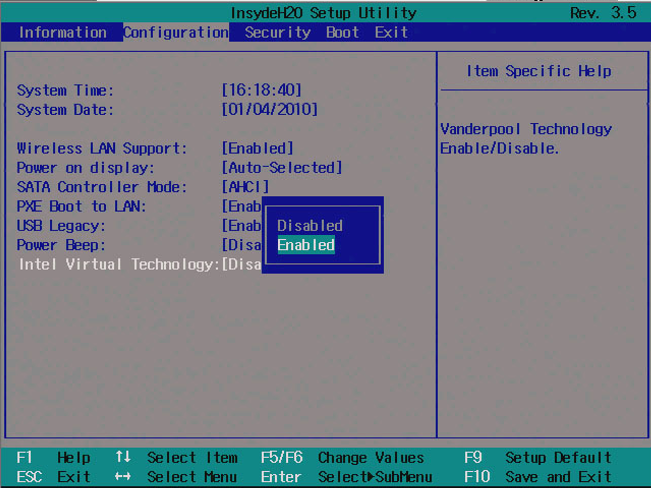The image size is (651, 488).
Task: Select the USB Legacy setting
Action: pyautogui.click(x=63, y=226)
